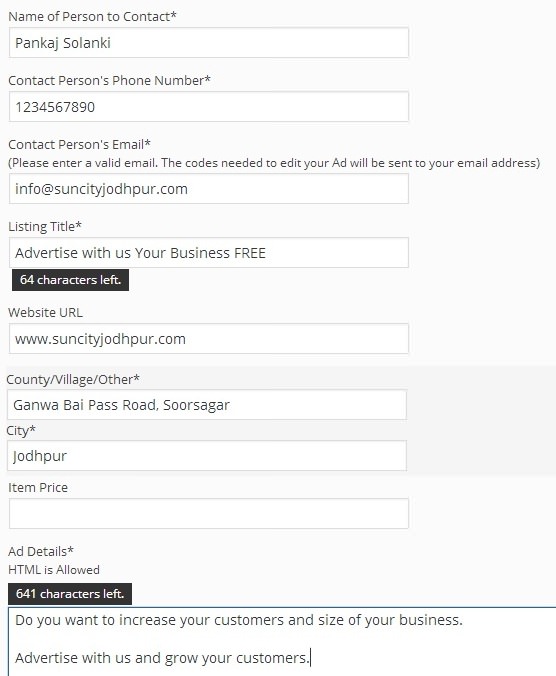
Task: Focus the phone number field showing 1234567890
Action: [x=209, y=106]
